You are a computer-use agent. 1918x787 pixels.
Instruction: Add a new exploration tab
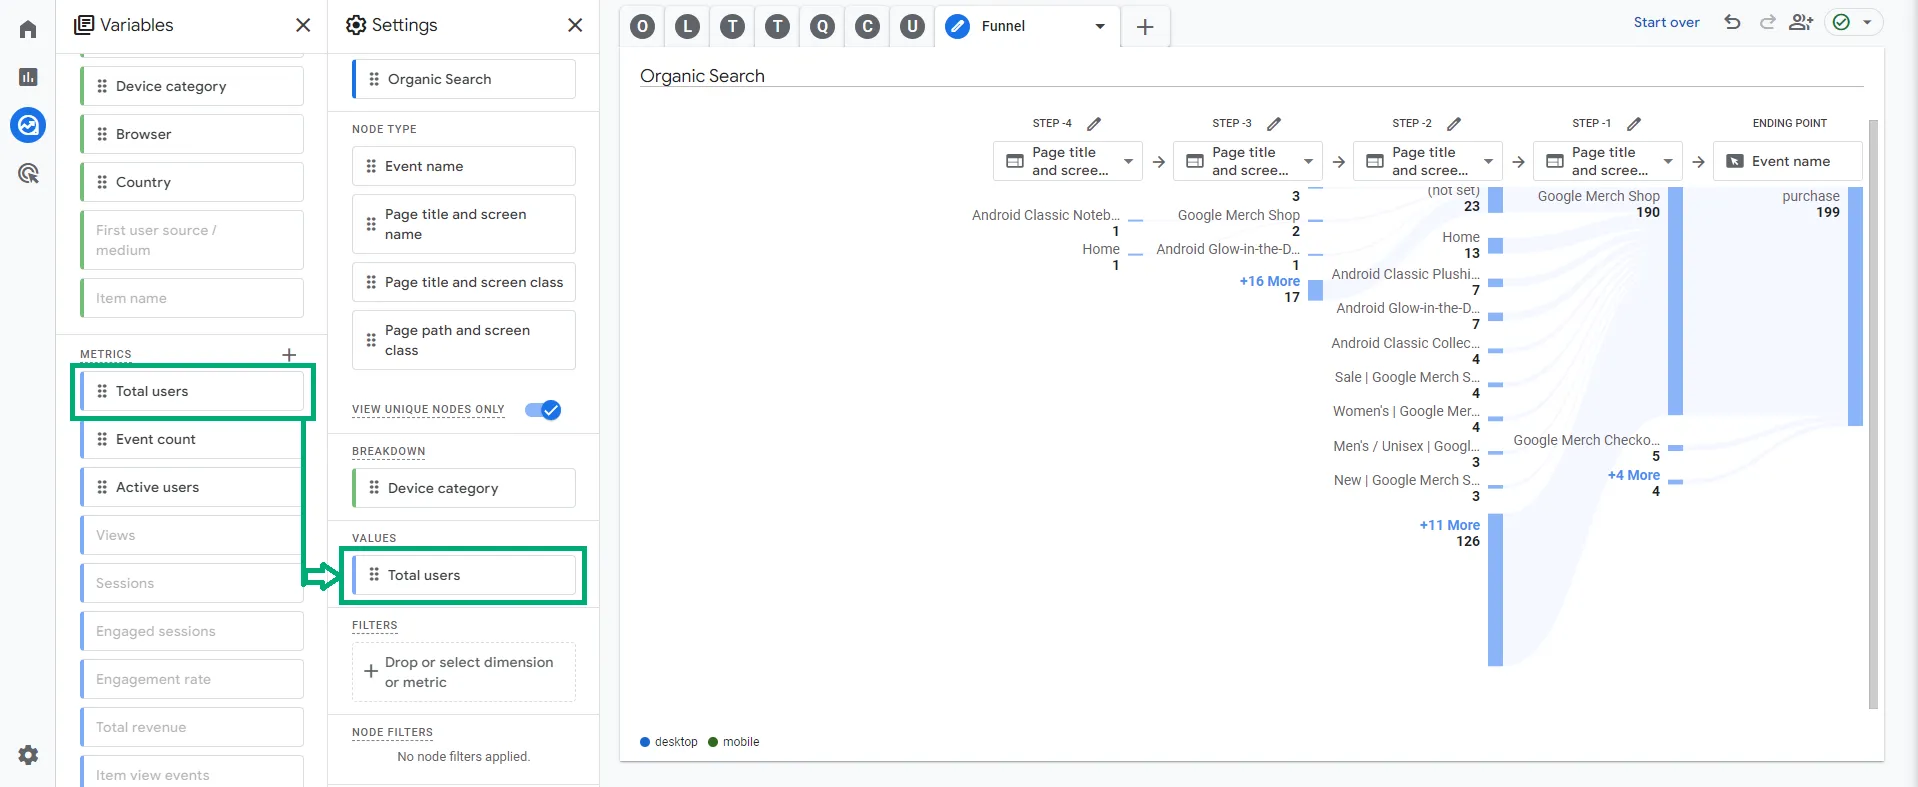pos(1145,27)
